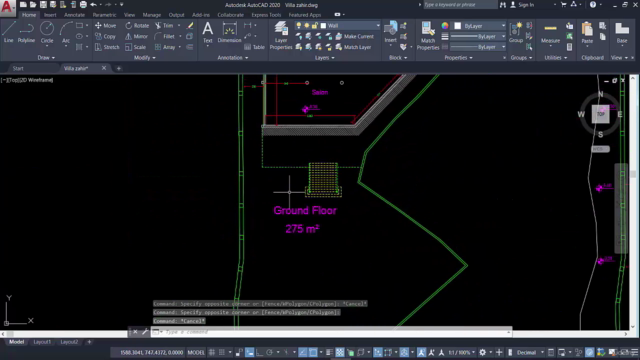Click MODEL space button in status bar

196,352
